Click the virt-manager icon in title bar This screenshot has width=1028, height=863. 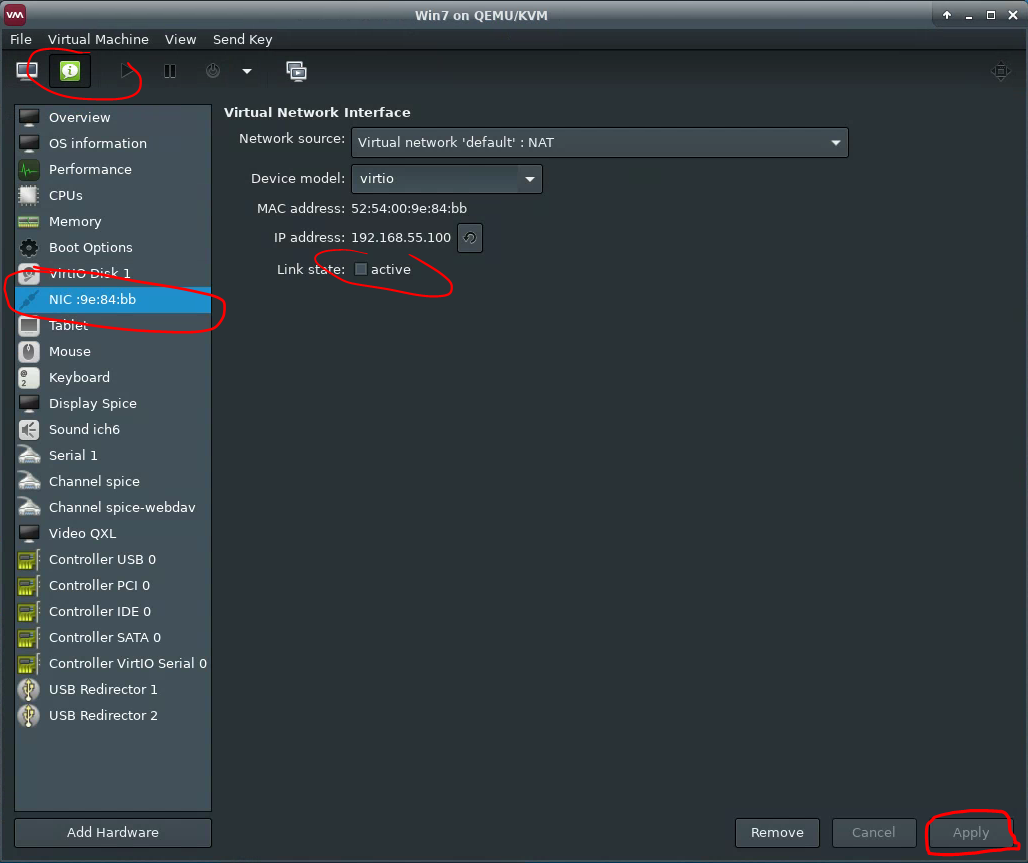point(14,14)
